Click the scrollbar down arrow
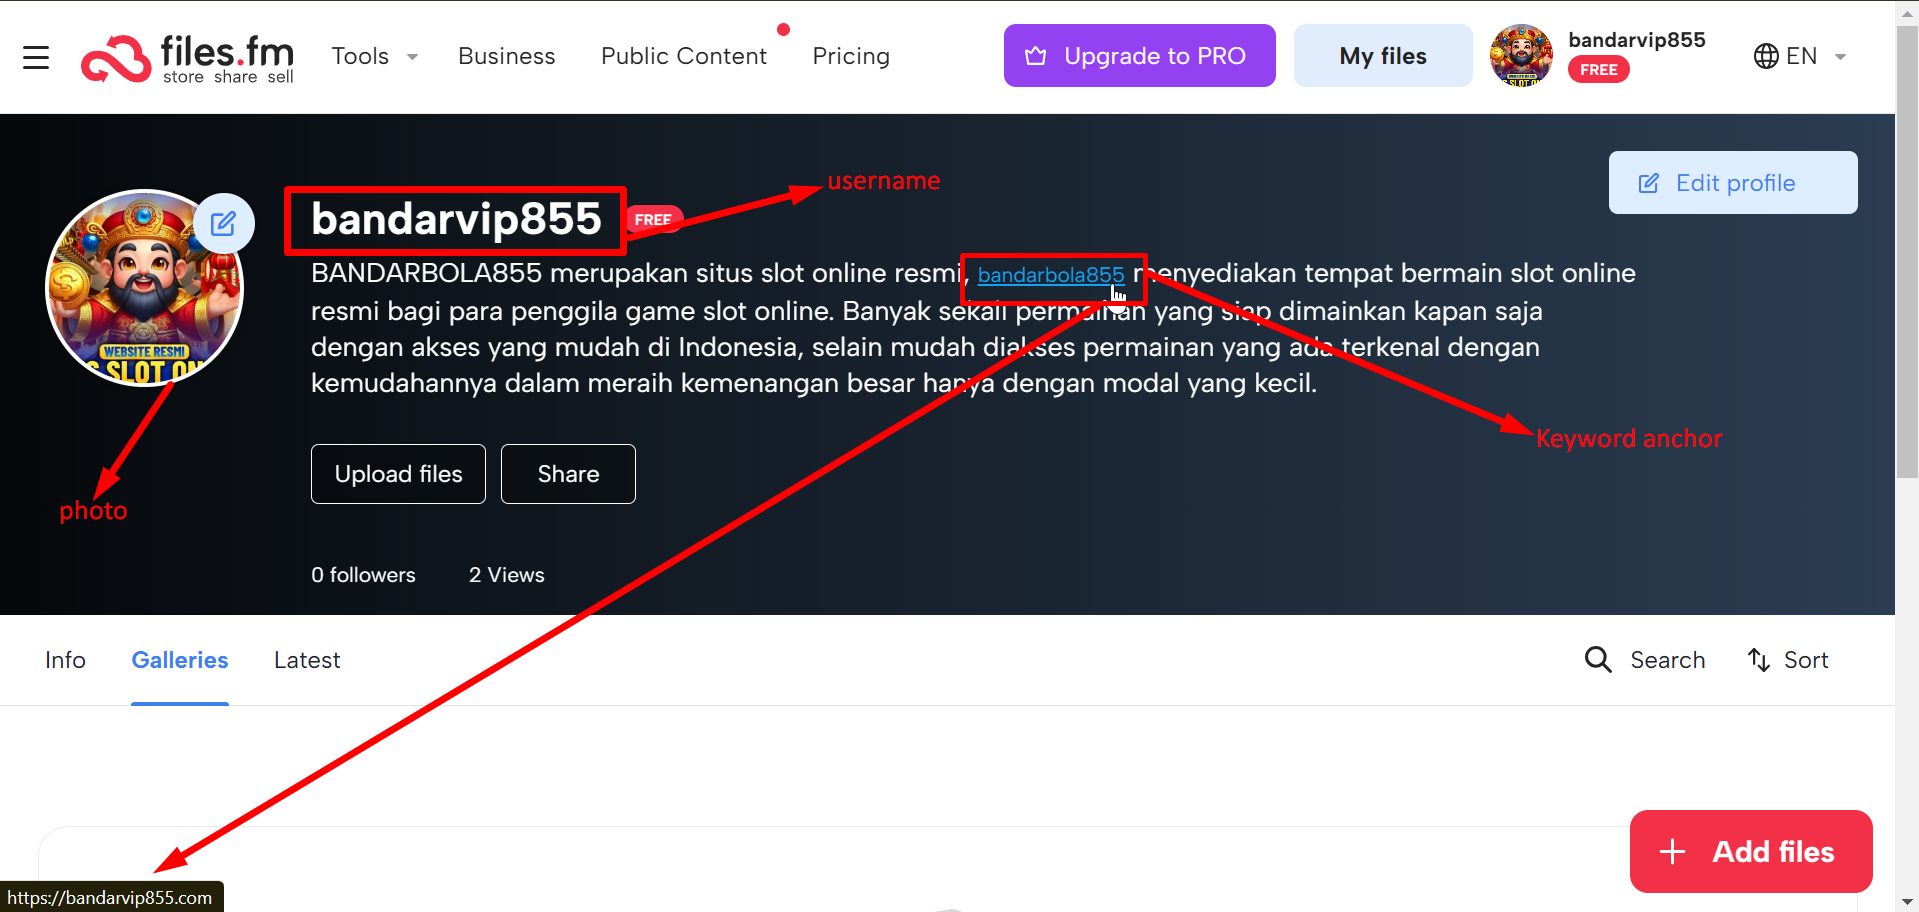Screen dimensions: 1919x912 [x=1907, y=901]
